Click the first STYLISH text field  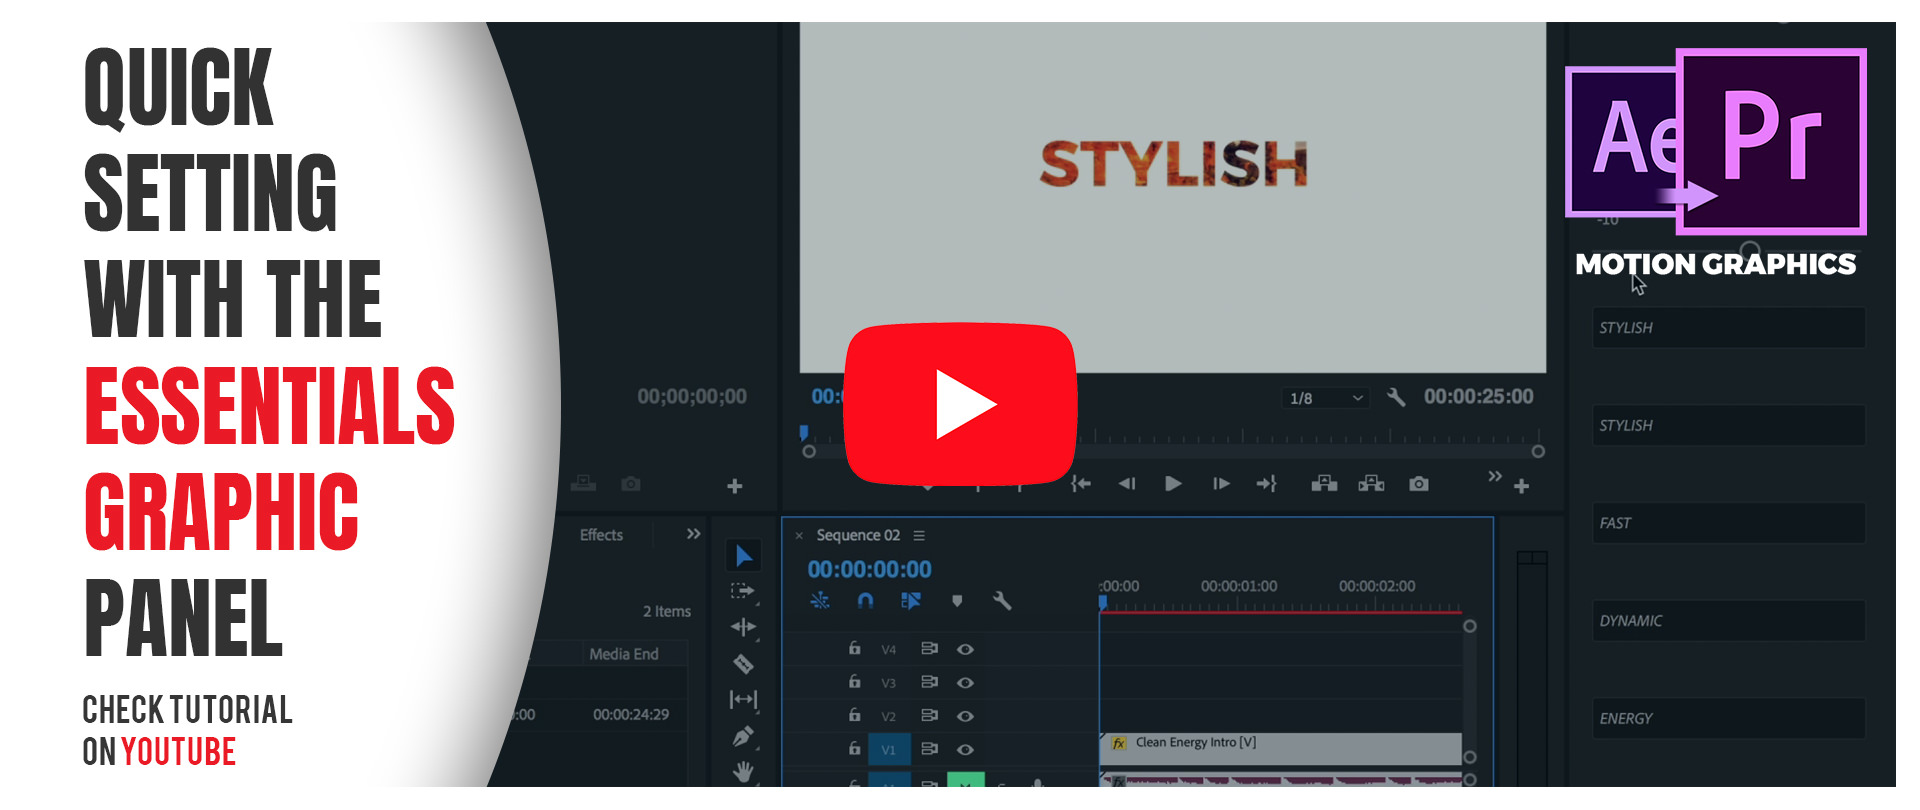click(x=1729, y=328)
